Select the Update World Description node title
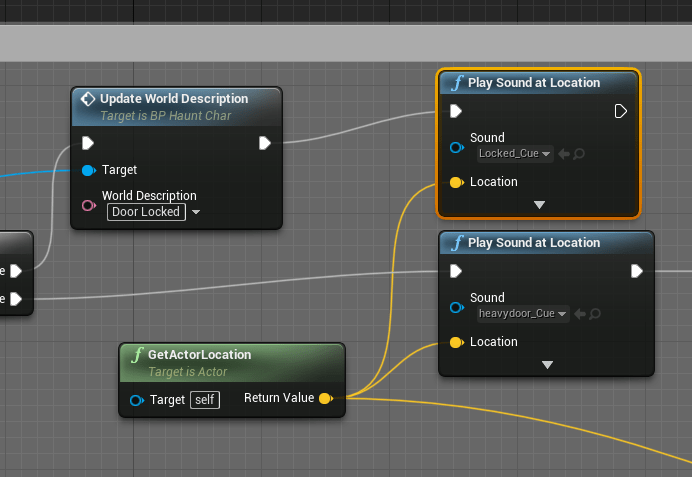The width and height of the screenshot is (692, 477). tap(174, 99)
